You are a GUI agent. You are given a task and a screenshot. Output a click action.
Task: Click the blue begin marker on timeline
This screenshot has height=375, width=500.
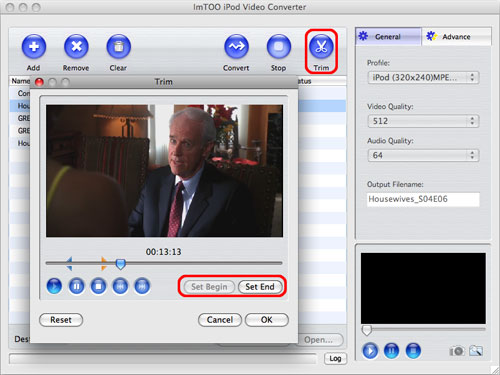click(x=69, y=263)
